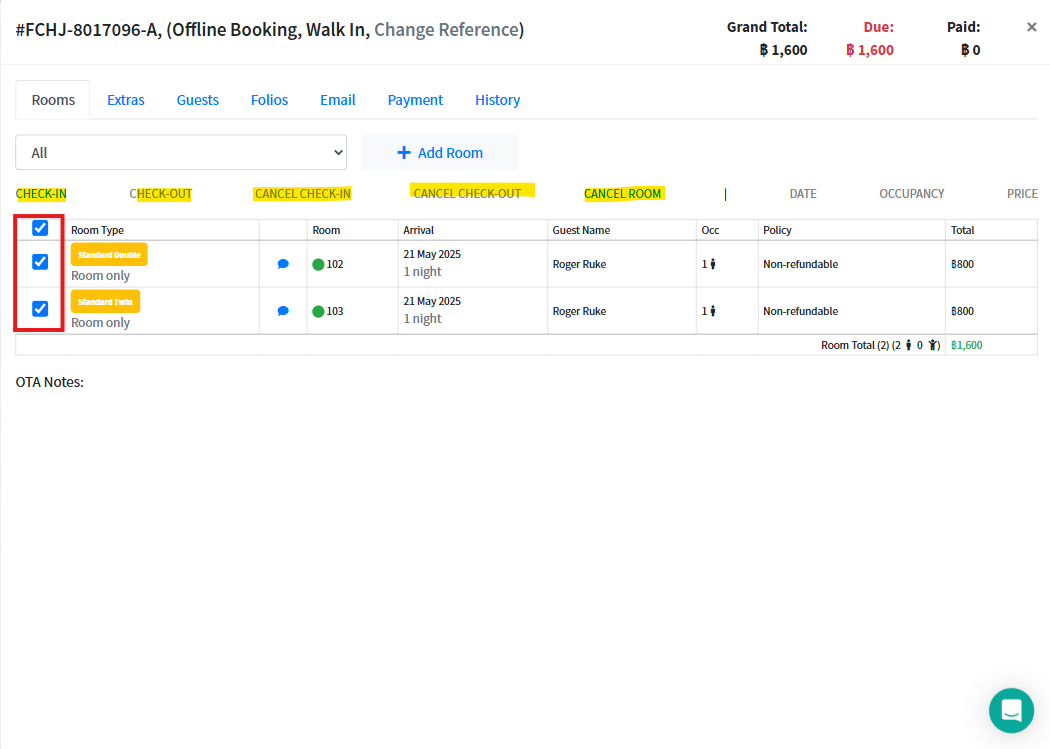Click occupancy person icon for room 102
This screenshot has height=749, width=1050.
point(713,265)
